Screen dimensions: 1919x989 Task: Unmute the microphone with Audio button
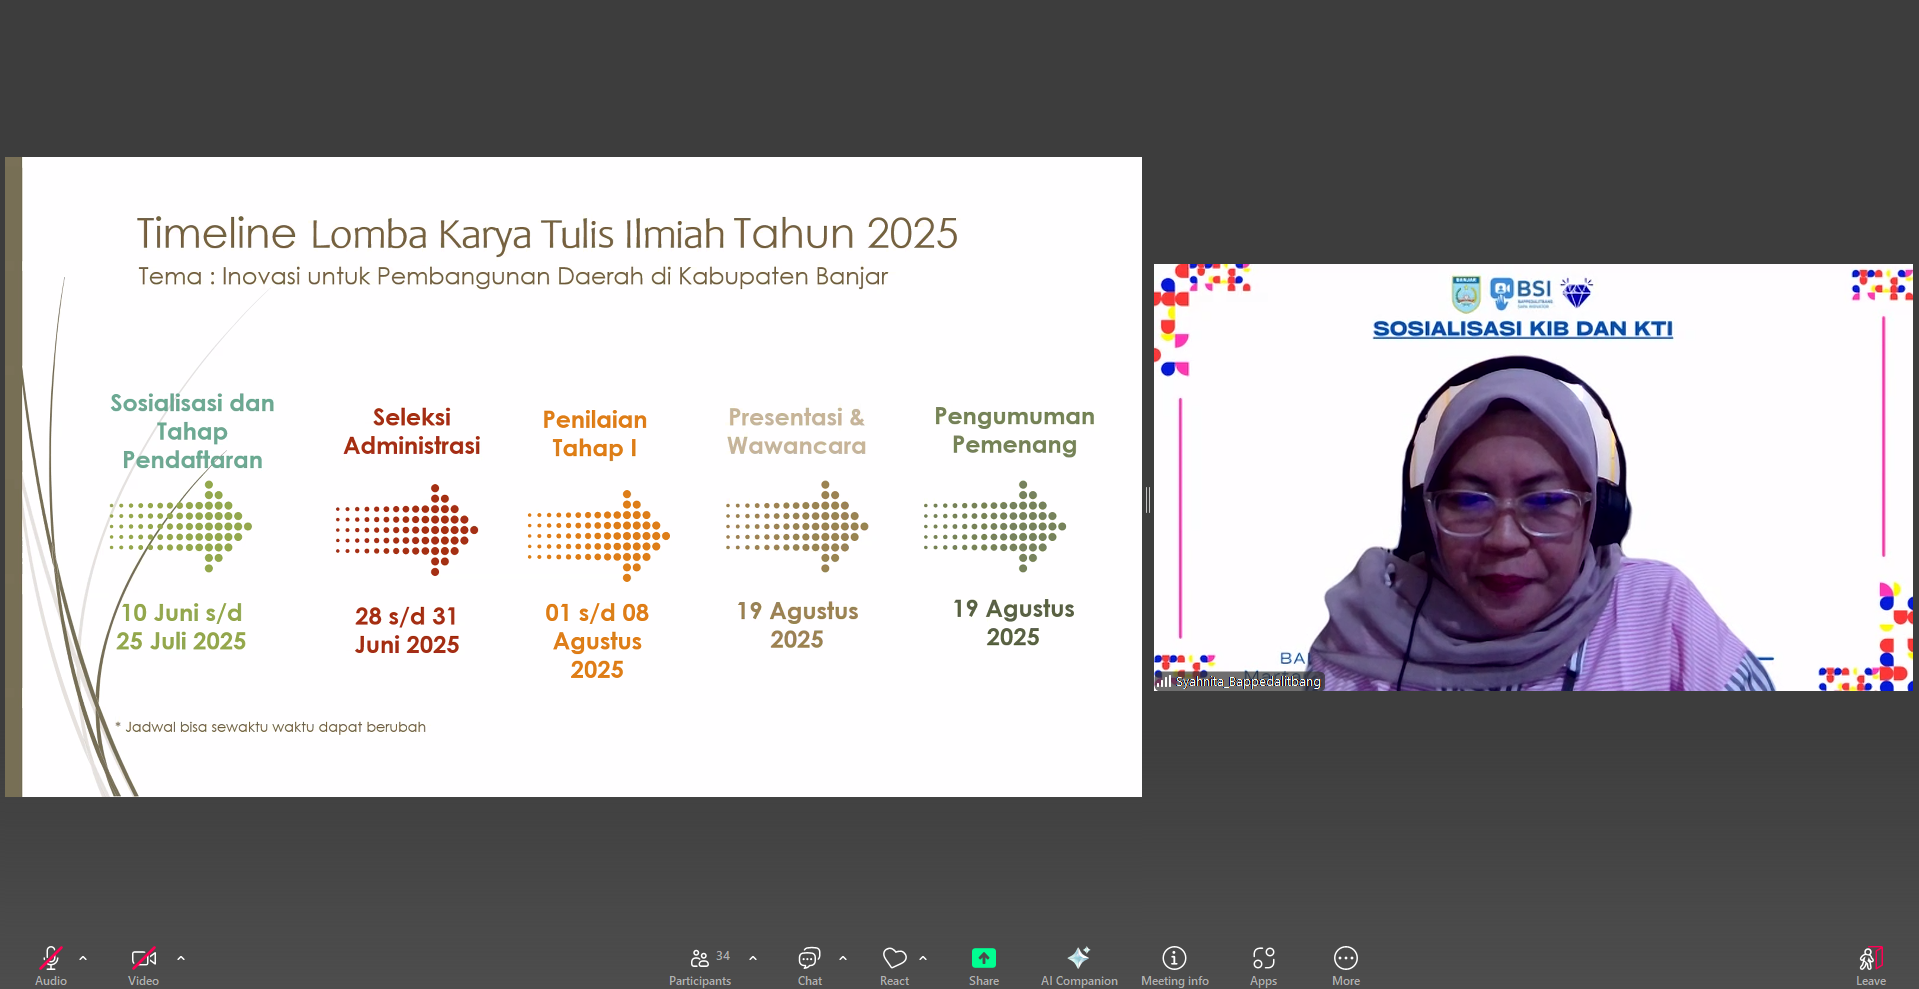coord(51,964)
